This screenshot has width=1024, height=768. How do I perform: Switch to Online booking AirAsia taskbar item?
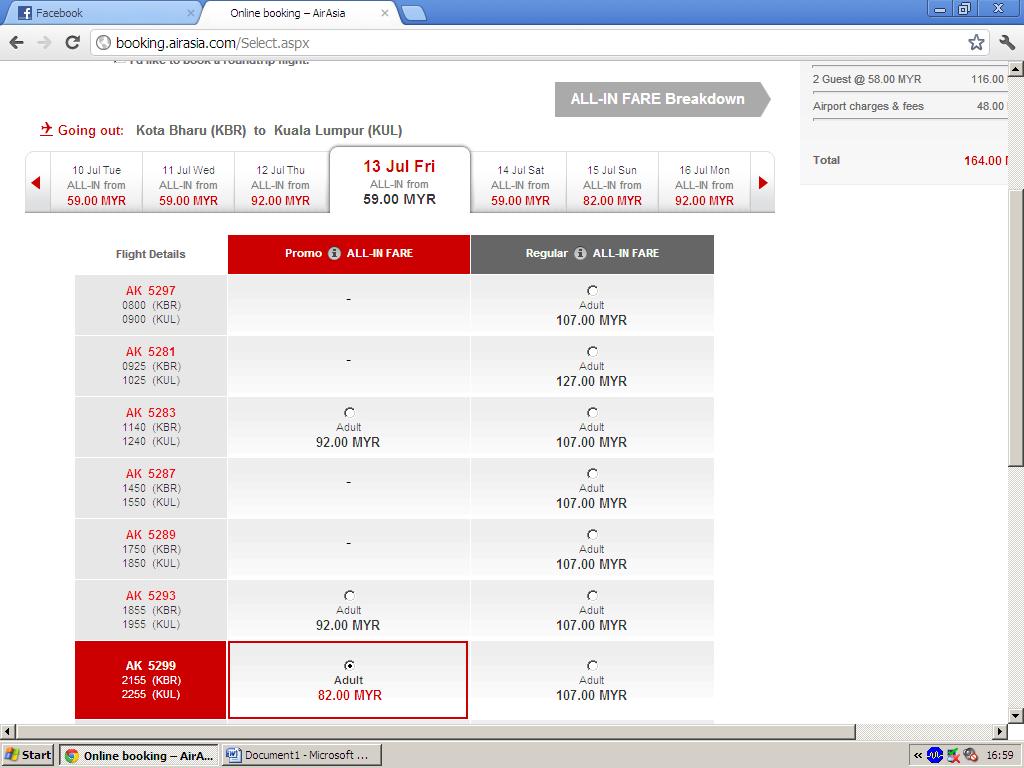point(140,756)
